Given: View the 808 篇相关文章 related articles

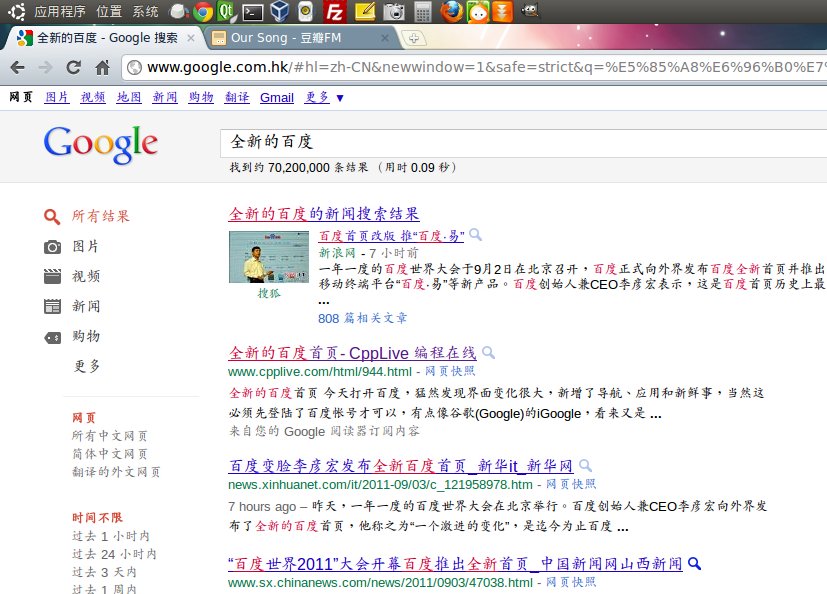Looking at the screenshot, I should click(362, 318).
